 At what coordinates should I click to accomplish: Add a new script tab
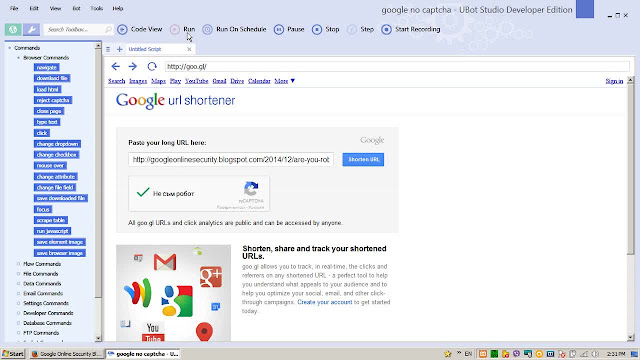[x=119, y=49]
